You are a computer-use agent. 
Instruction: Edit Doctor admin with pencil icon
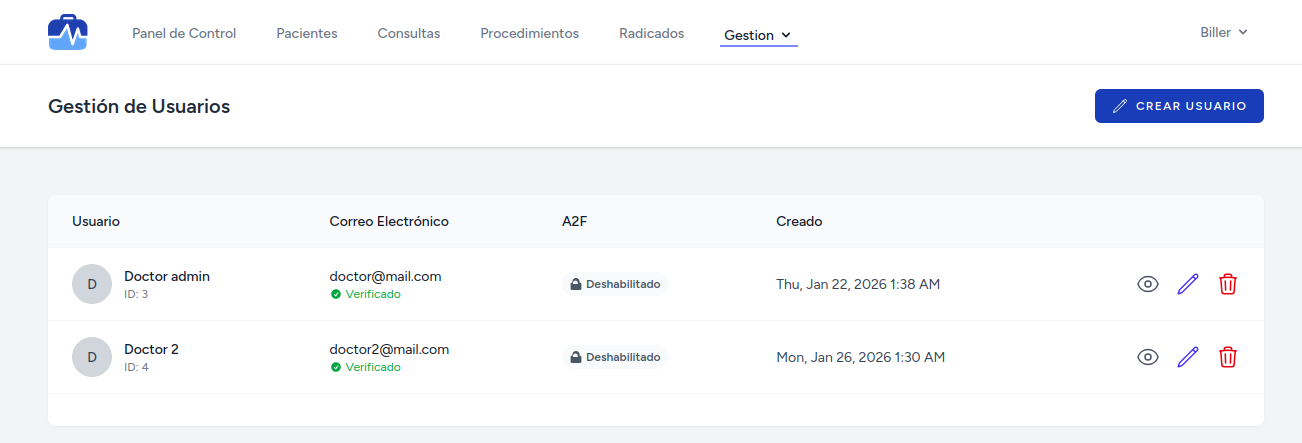click(x=1188, y=284)
